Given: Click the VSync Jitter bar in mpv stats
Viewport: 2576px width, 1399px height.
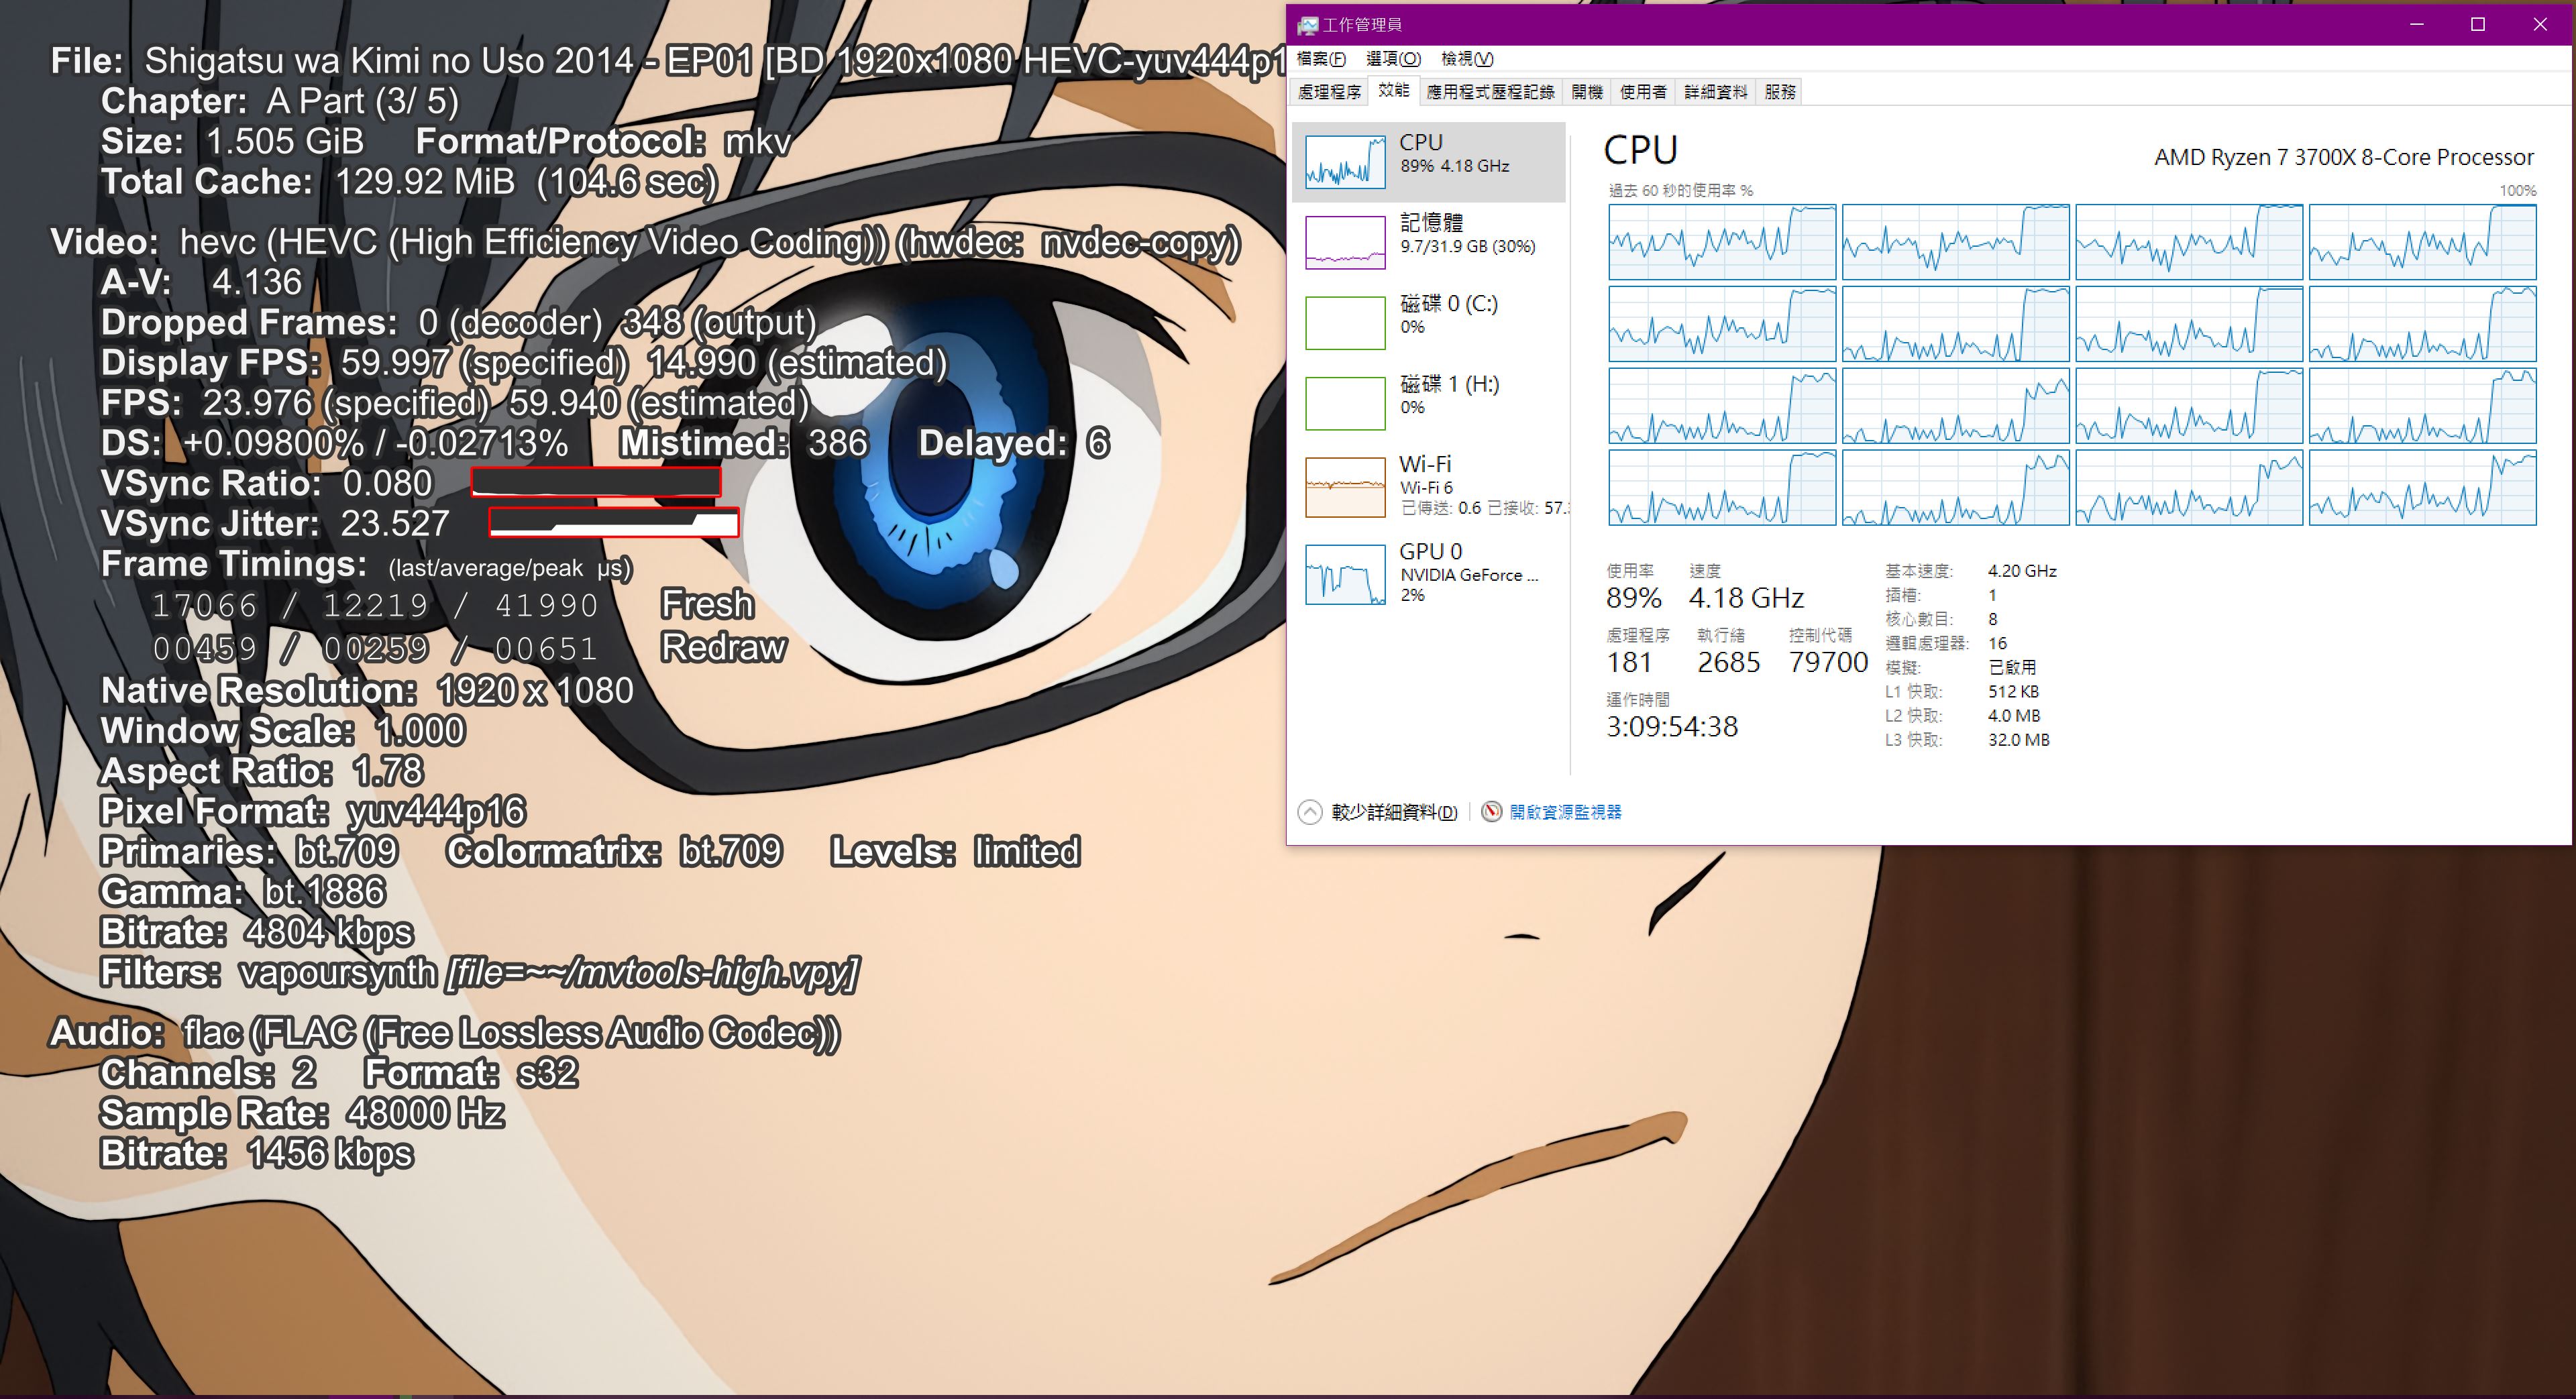Looking at the screenshot, I should tap(613, 522).
